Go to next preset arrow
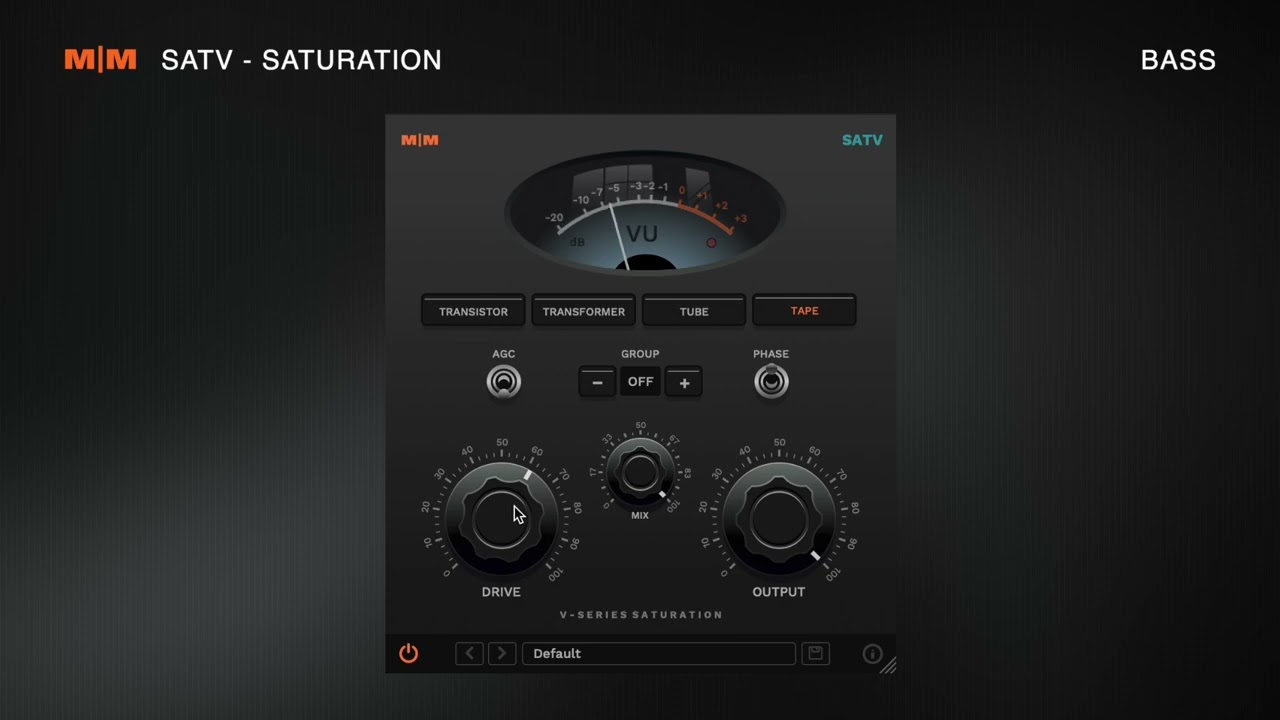Image resolution: width=1280 pixels, height=720 pixels. pos(502,653)
